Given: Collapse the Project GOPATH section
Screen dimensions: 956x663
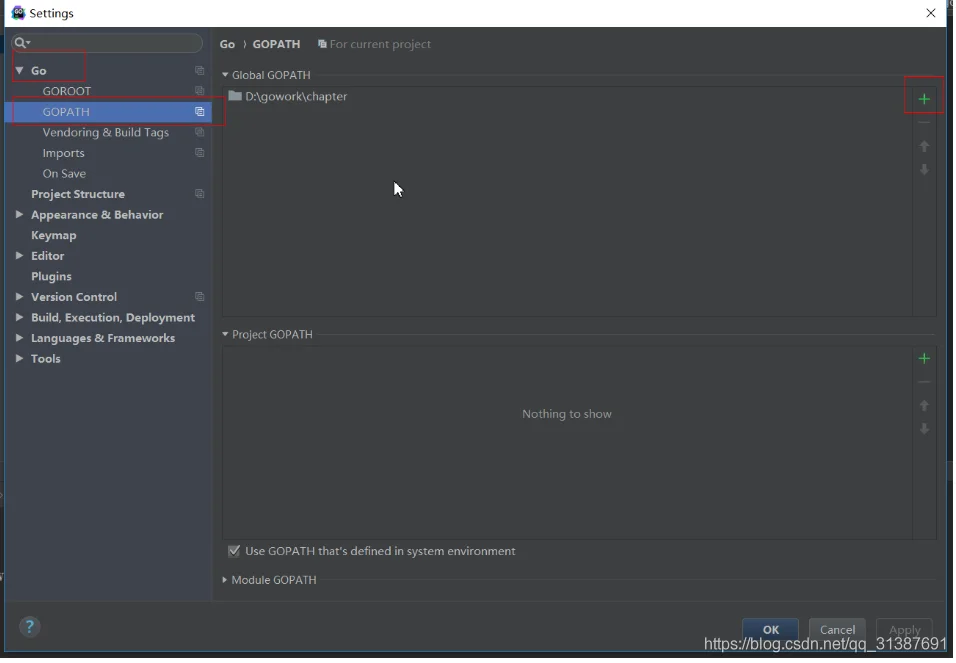Looking at the screenshot, I should coord(225,335).
